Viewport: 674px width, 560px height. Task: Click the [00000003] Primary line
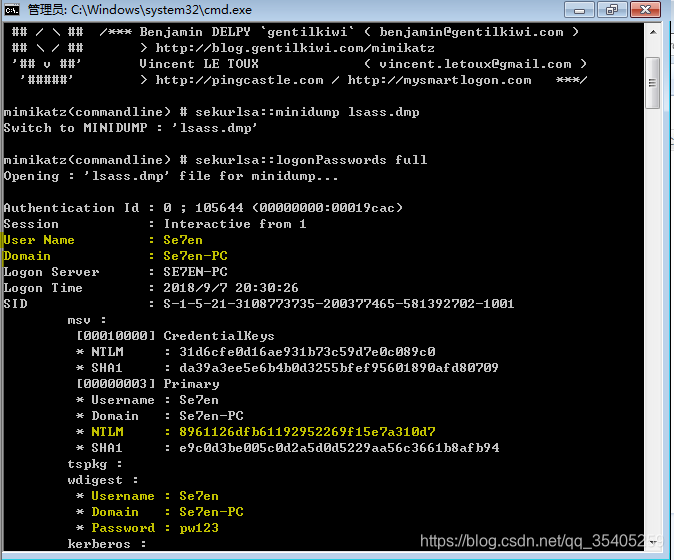click(x=147, y=384)
